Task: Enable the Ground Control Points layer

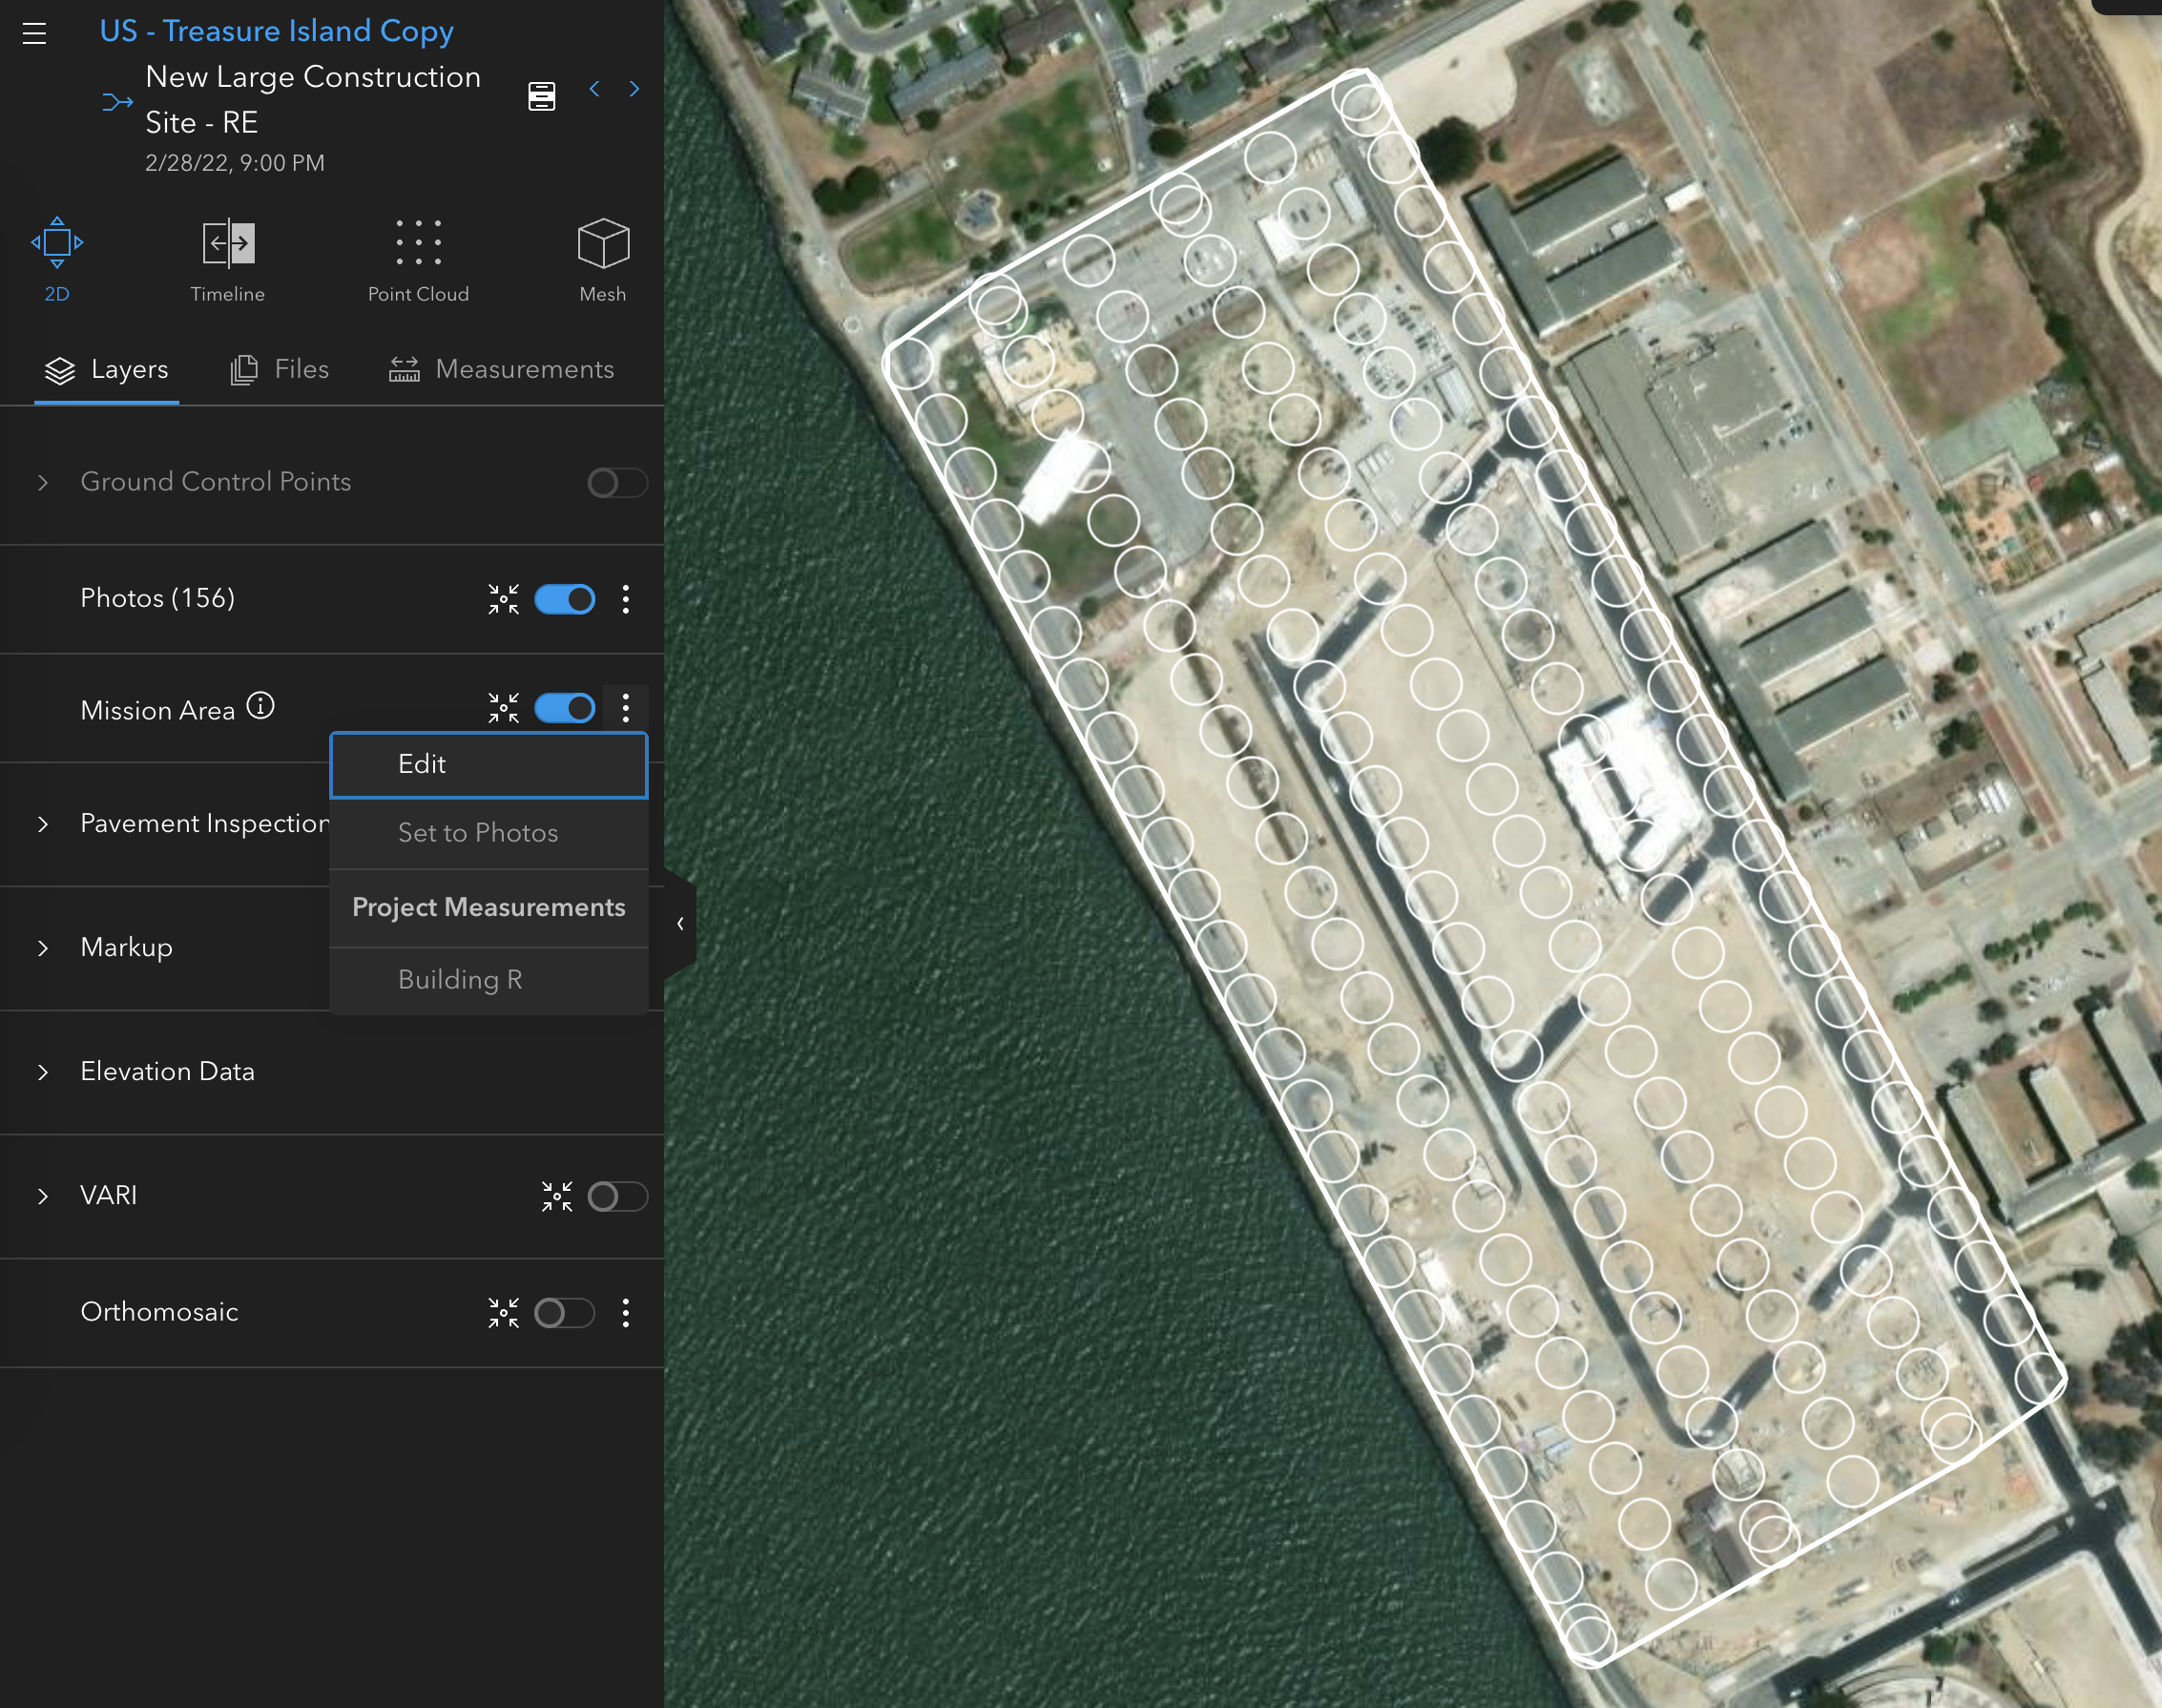Action: click(617, 482)
